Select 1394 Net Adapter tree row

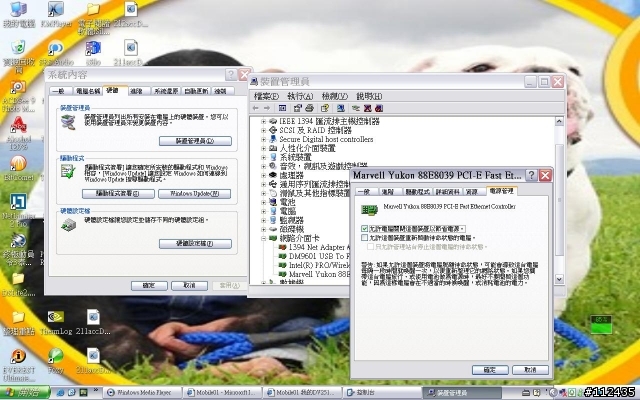pos(314,247)
